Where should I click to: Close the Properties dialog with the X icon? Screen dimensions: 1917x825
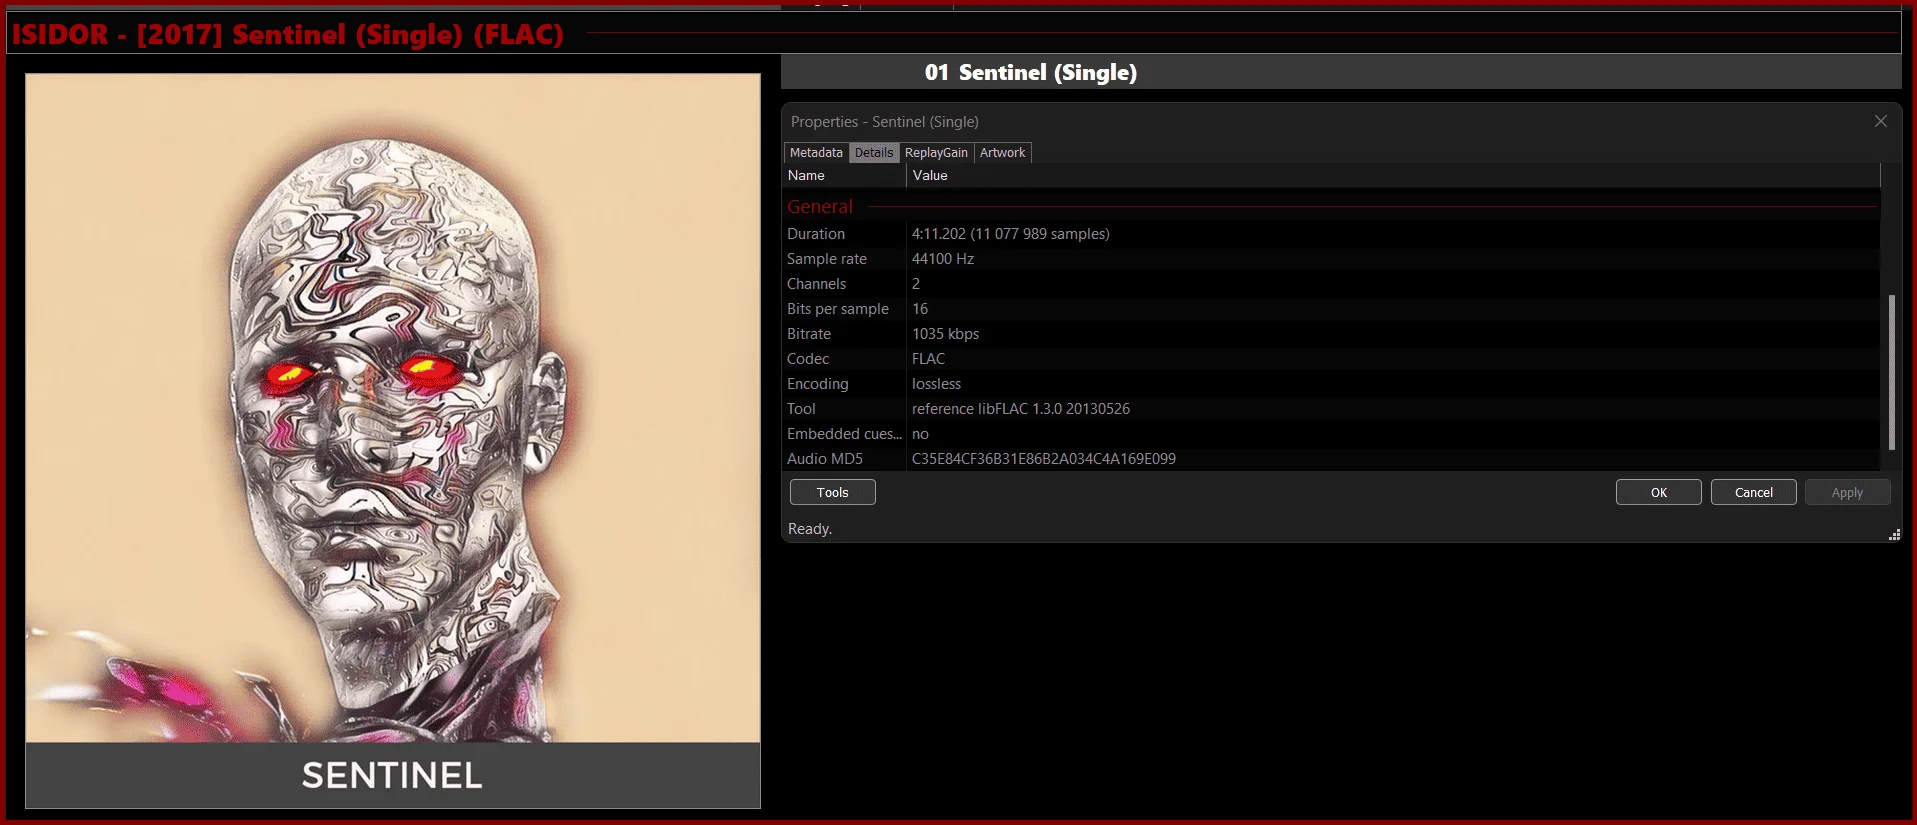[x=1880, y=121]
